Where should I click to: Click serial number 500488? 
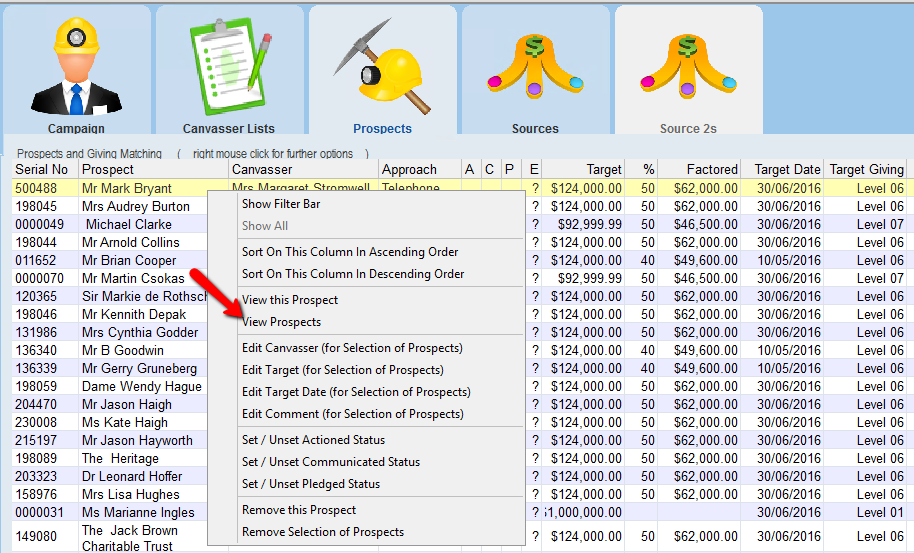[36, 188]
